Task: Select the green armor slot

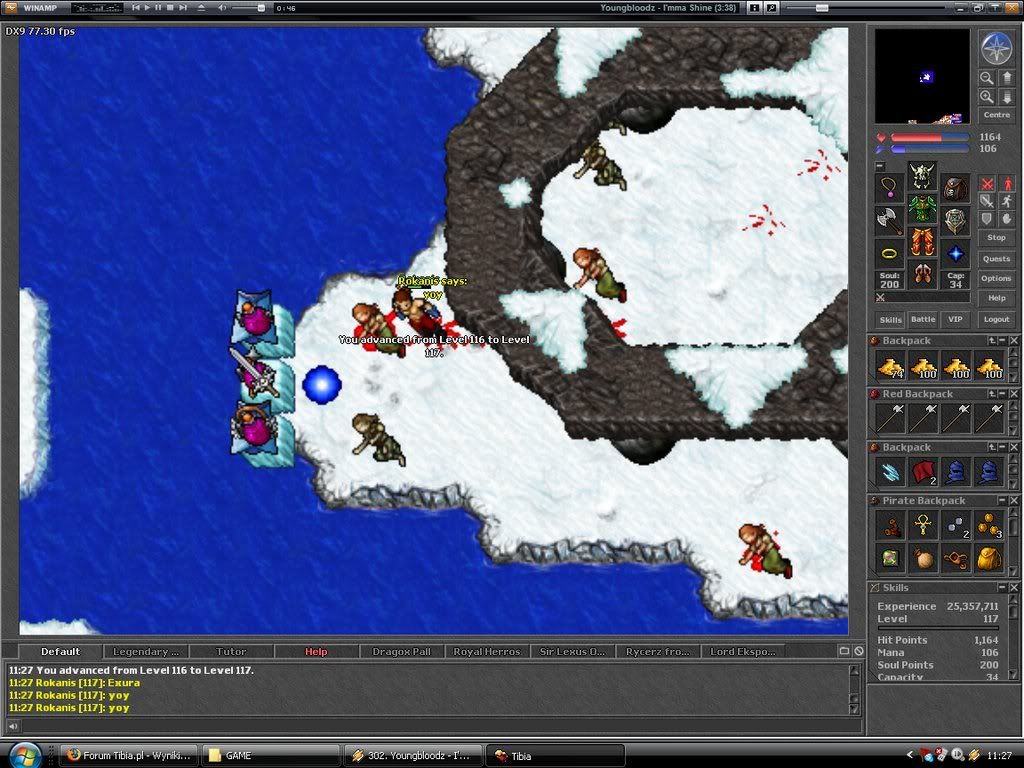Action: [x=922, y=209]
